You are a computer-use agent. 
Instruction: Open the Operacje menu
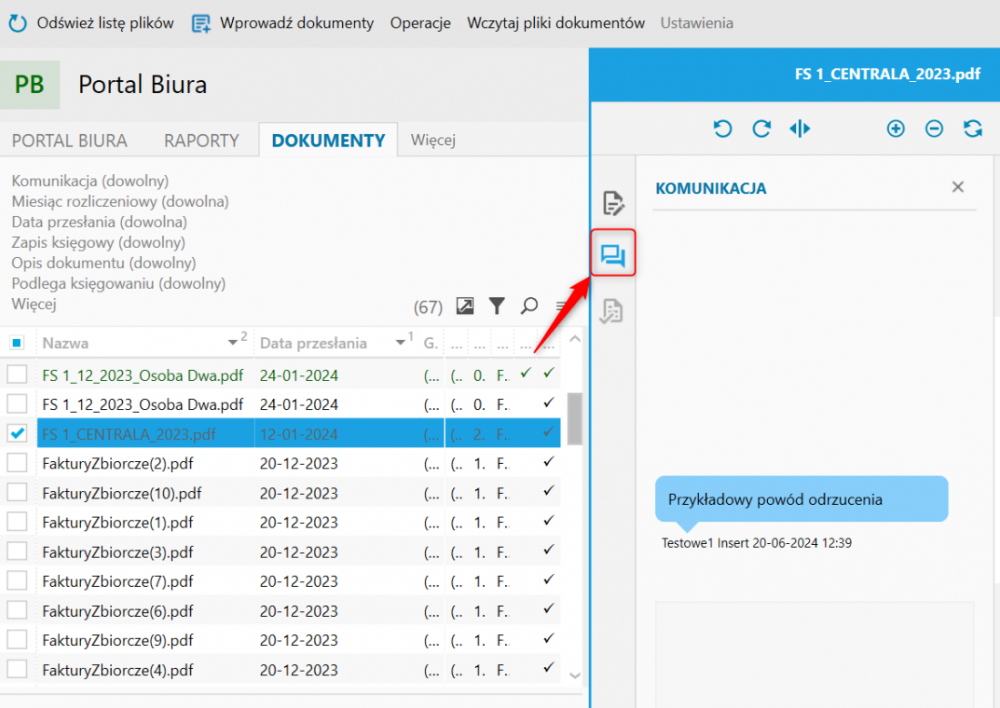[x=420, y=23]
